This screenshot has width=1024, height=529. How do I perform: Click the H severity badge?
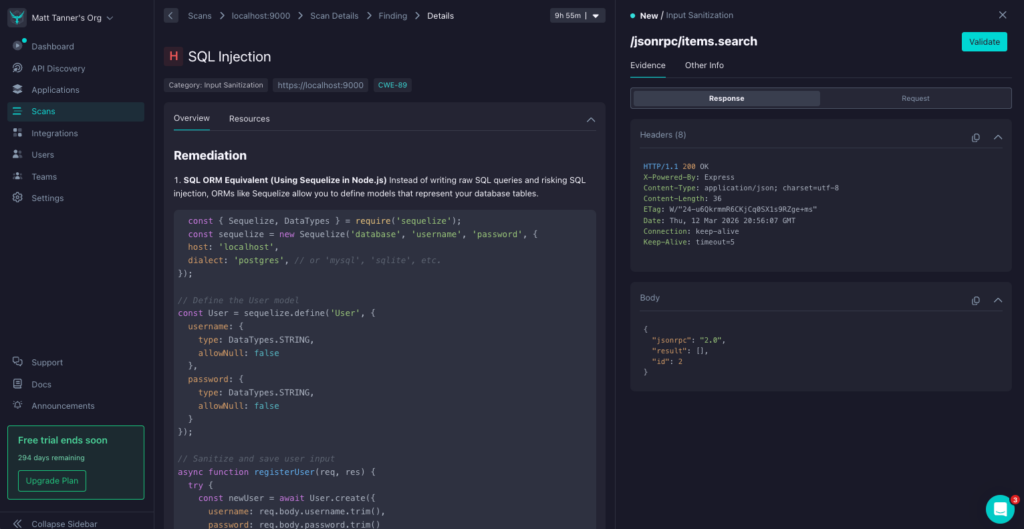[x=173, y=57]
